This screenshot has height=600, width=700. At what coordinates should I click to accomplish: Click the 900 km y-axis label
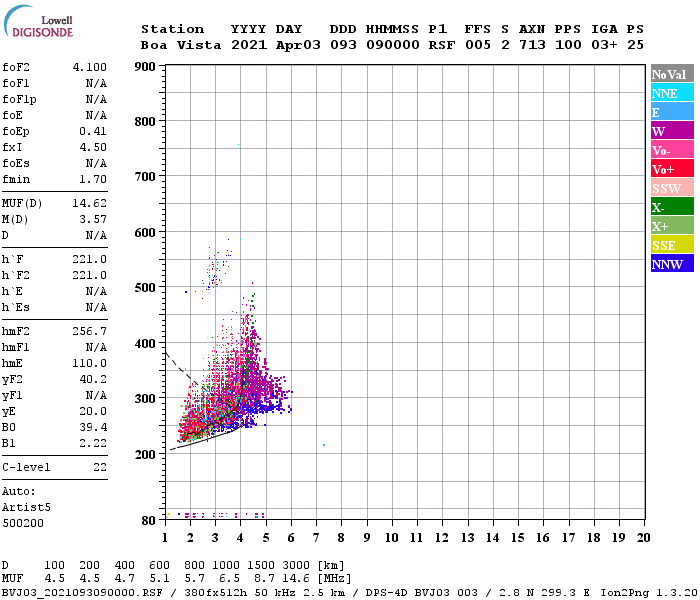145,67
